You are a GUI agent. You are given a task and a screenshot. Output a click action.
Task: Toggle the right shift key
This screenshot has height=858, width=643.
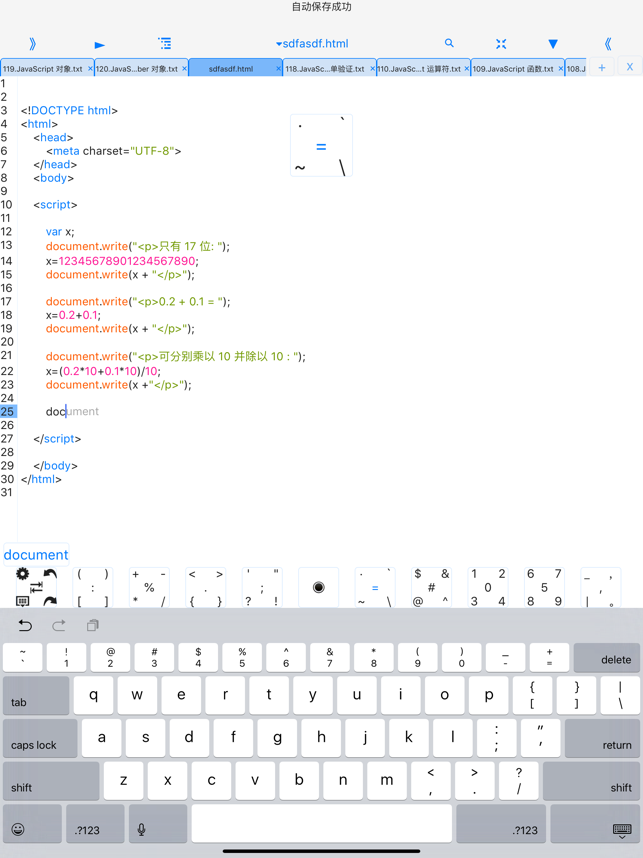(x=591, y=781)
